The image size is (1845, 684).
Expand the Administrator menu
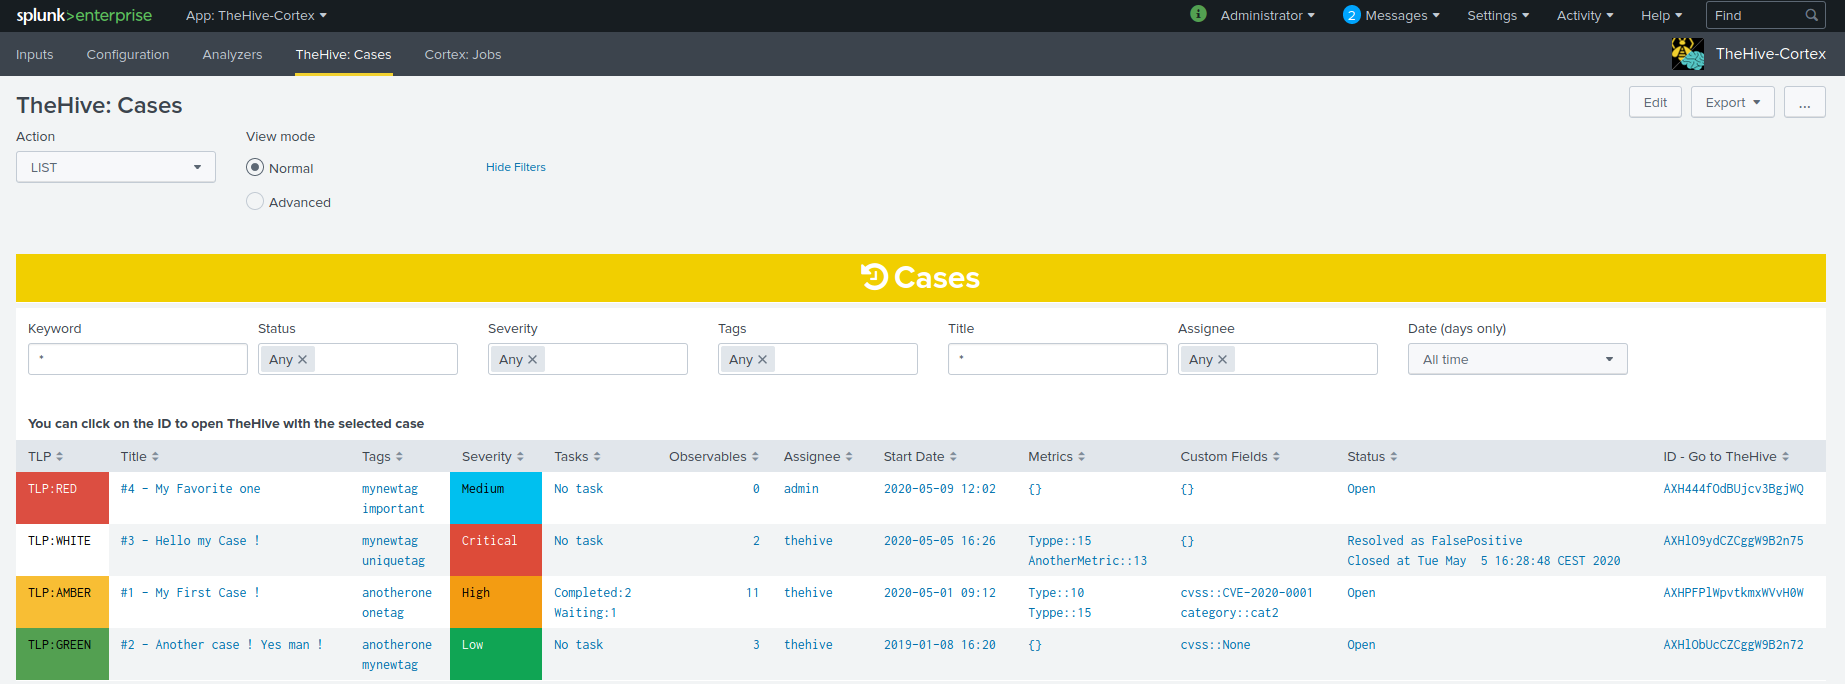[1267, 15]
